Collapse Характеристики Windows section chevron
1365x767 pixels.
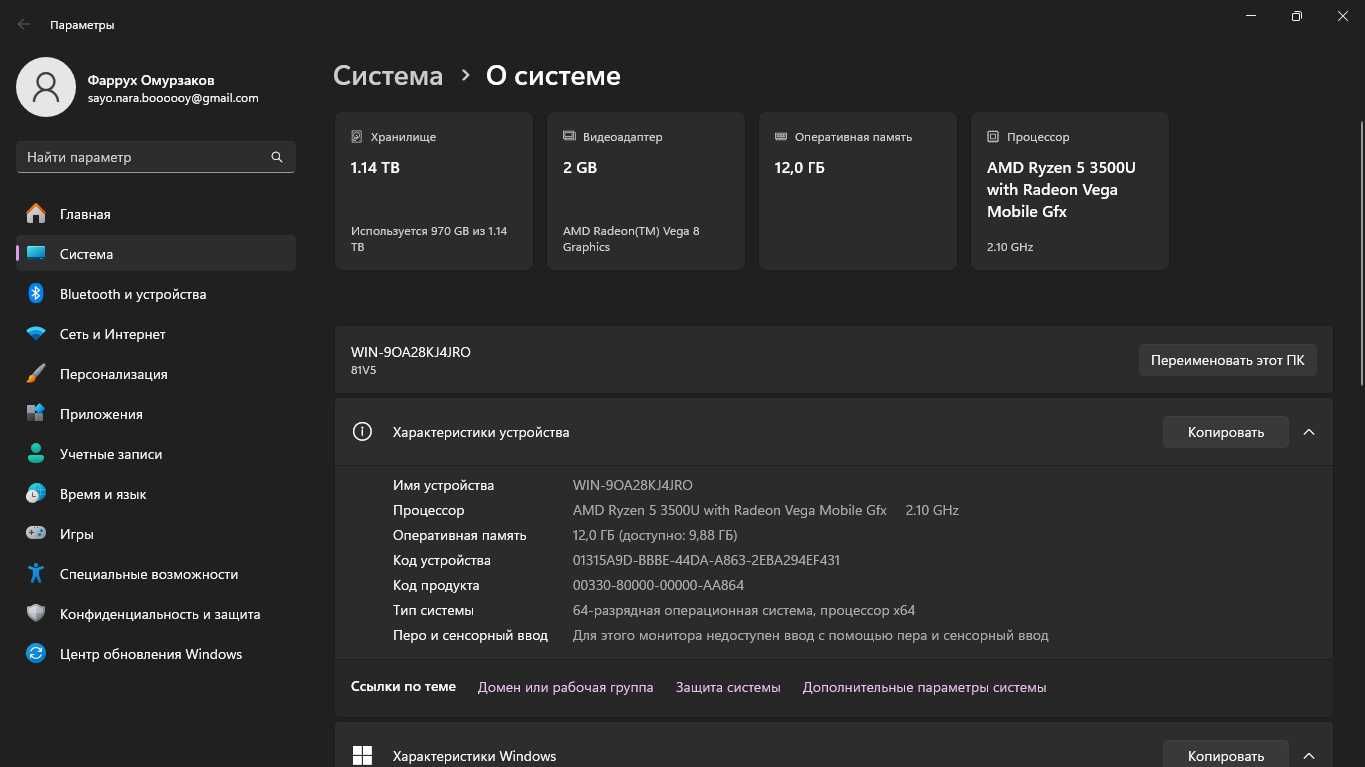click(x=1309, y=756)
